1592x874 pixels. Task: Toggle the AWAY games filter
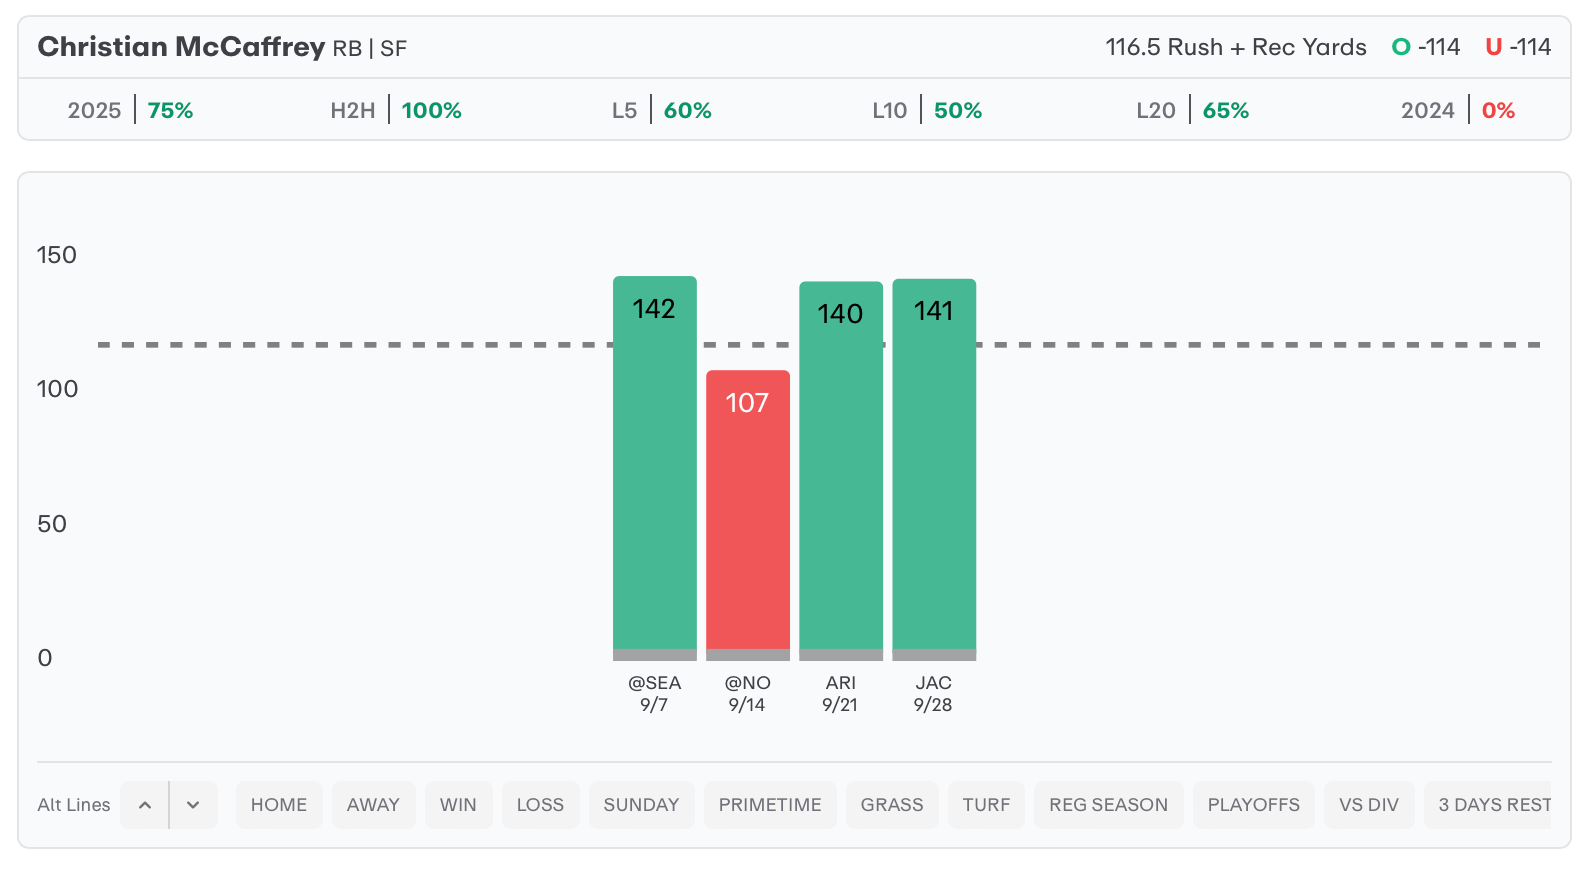(x=373, y=805)
